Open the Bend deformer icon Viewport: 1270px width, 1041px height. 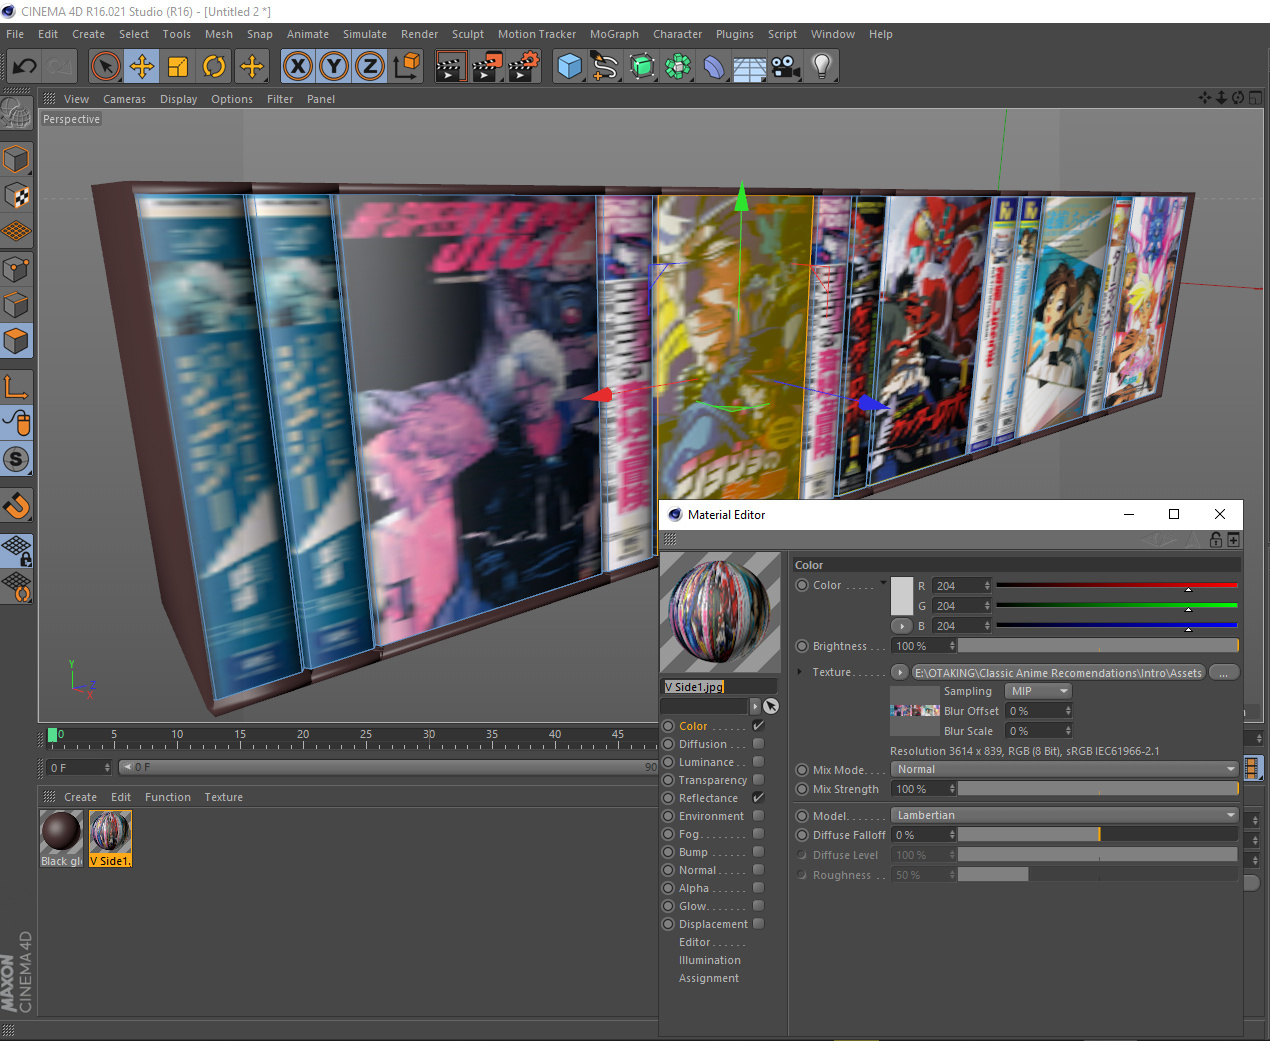point(714,67)
